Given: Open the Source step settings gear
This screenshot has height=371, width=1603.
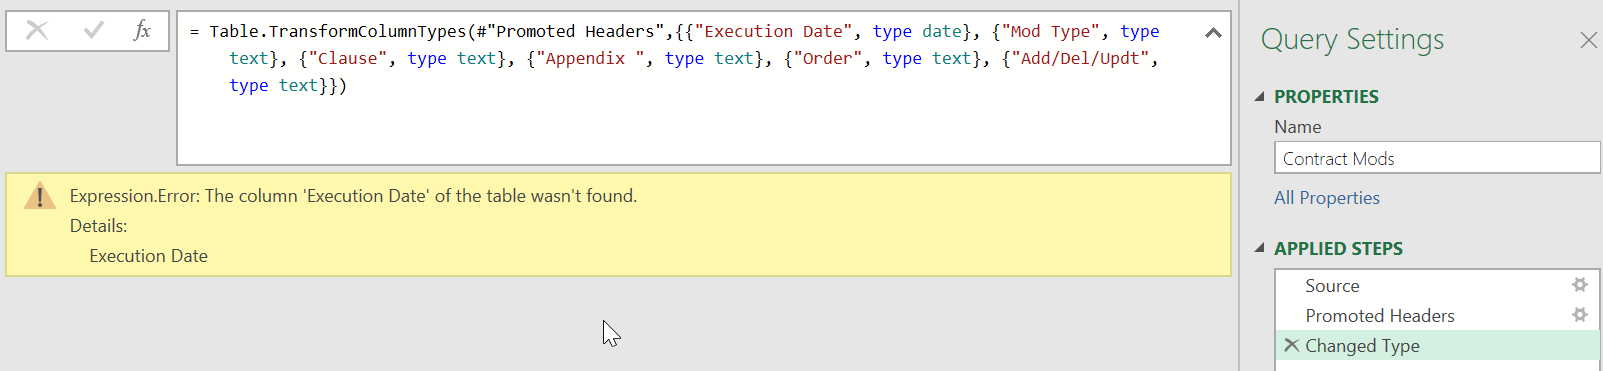Looking at the screenshot, I should (x=1580, y=285).
